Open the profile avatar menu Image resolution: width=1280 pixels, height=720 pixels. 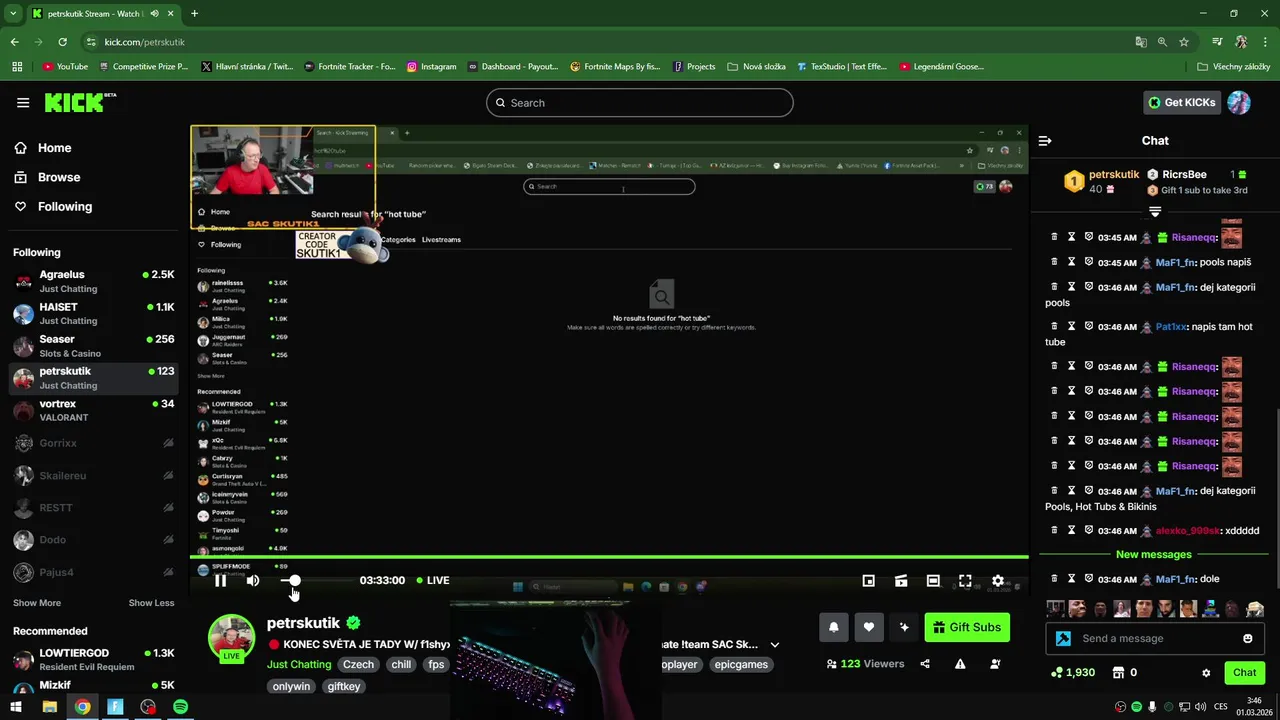point(1239,102)
